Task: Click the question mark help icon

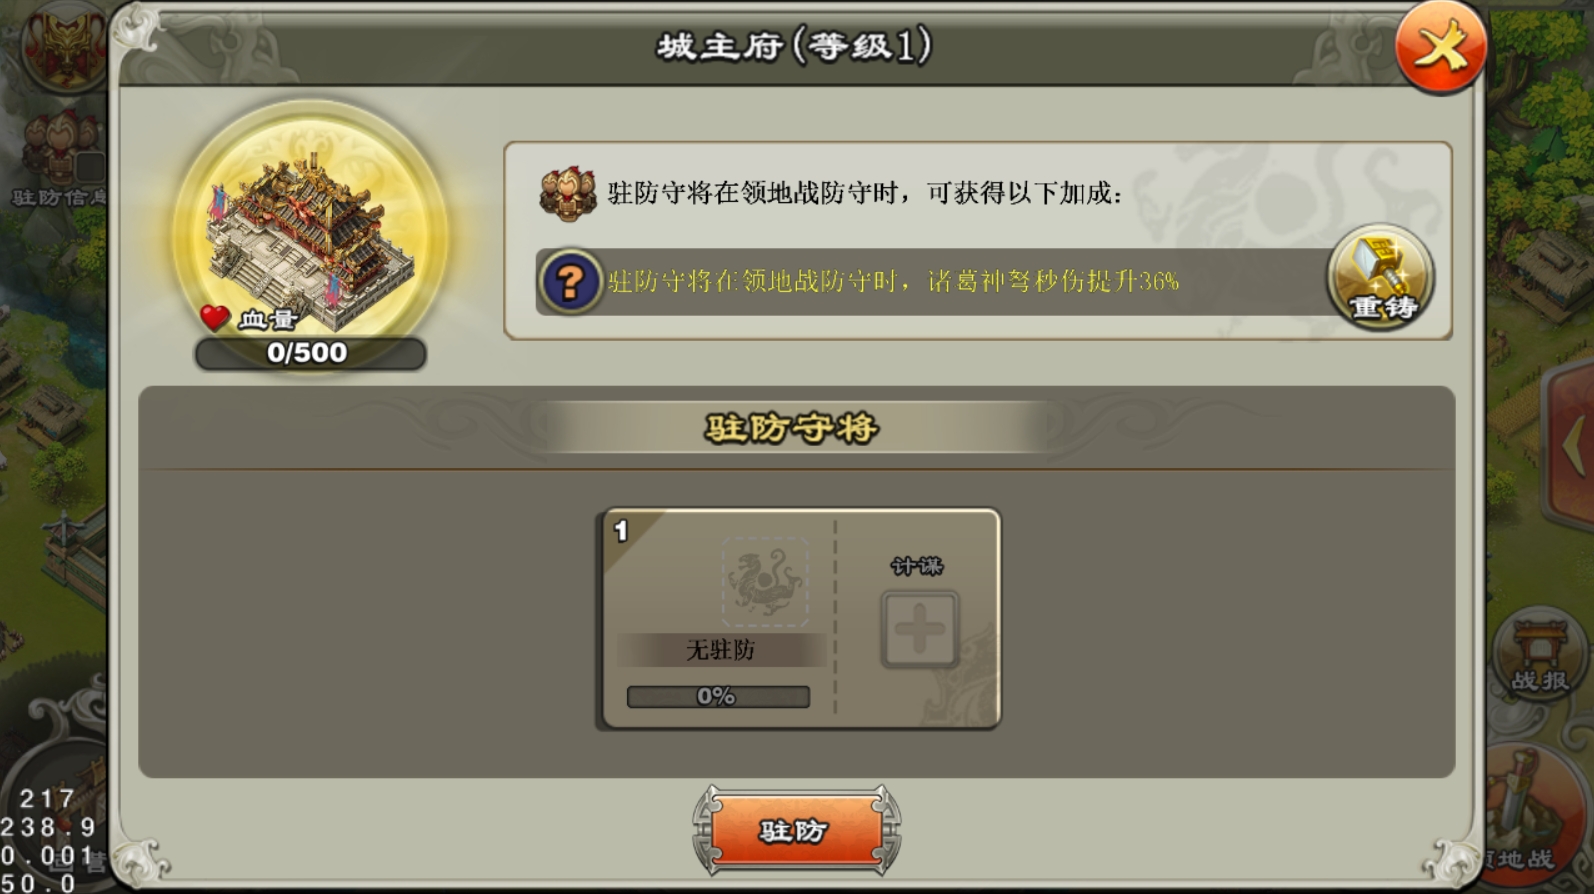Action: click(570, 282)
